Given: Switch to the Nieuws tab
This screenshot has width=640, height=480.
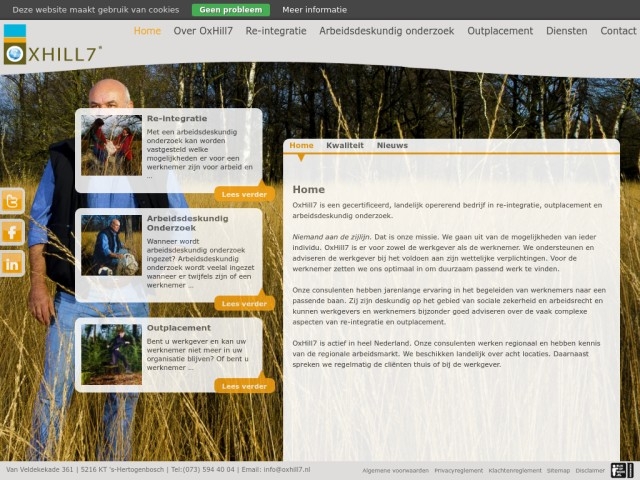Looking at the screenshot, I should click(392, 146).
